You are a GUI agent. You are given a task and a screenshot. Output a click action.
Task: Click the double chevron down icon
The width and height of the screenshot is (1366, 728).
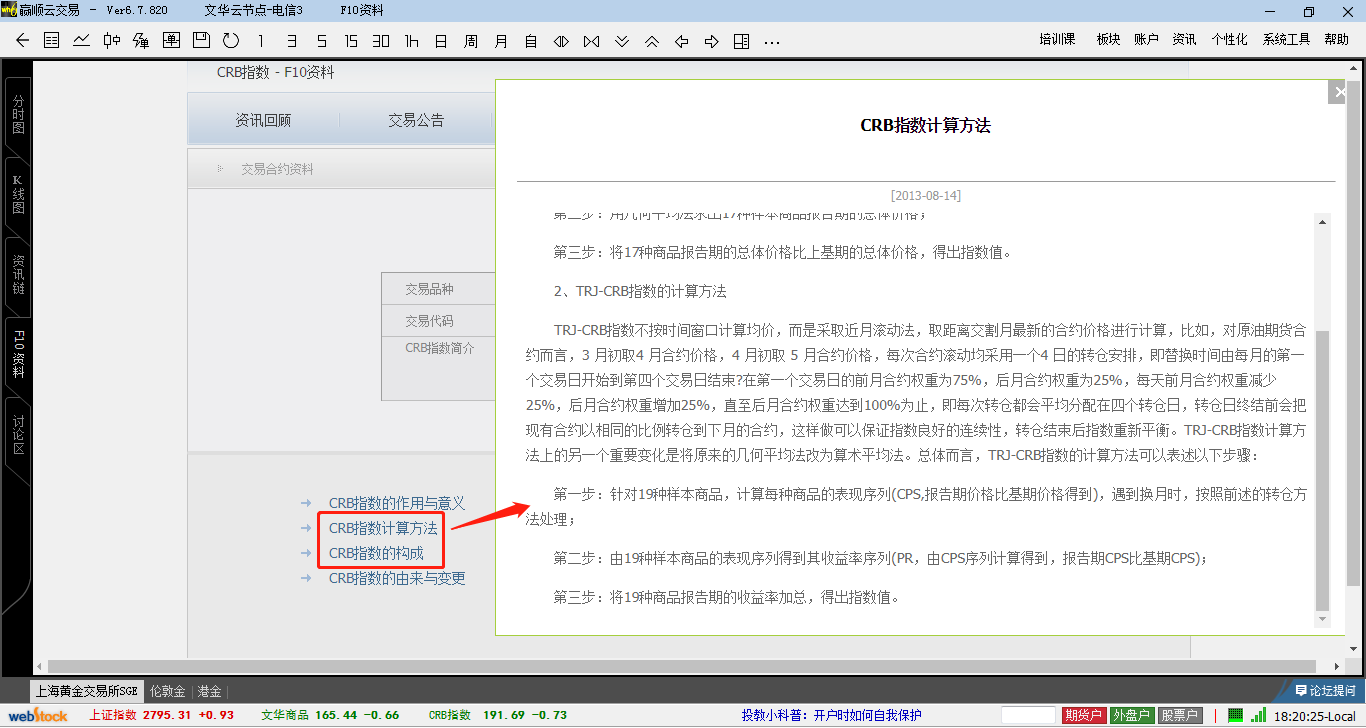tap(622, 41)
